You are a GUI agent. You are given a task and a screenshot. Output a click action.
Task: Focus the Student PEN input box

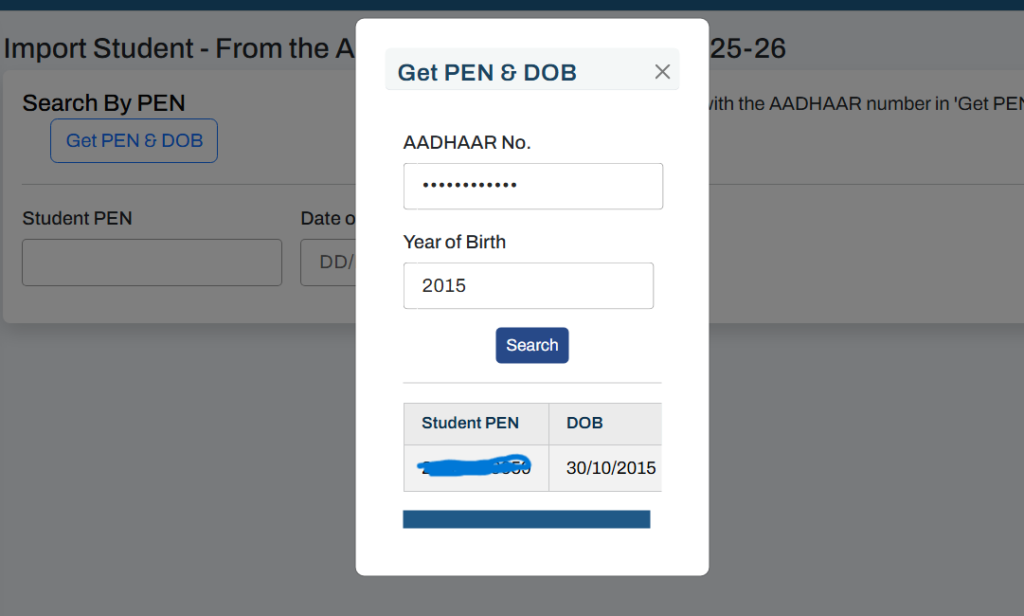pos(152,262)
